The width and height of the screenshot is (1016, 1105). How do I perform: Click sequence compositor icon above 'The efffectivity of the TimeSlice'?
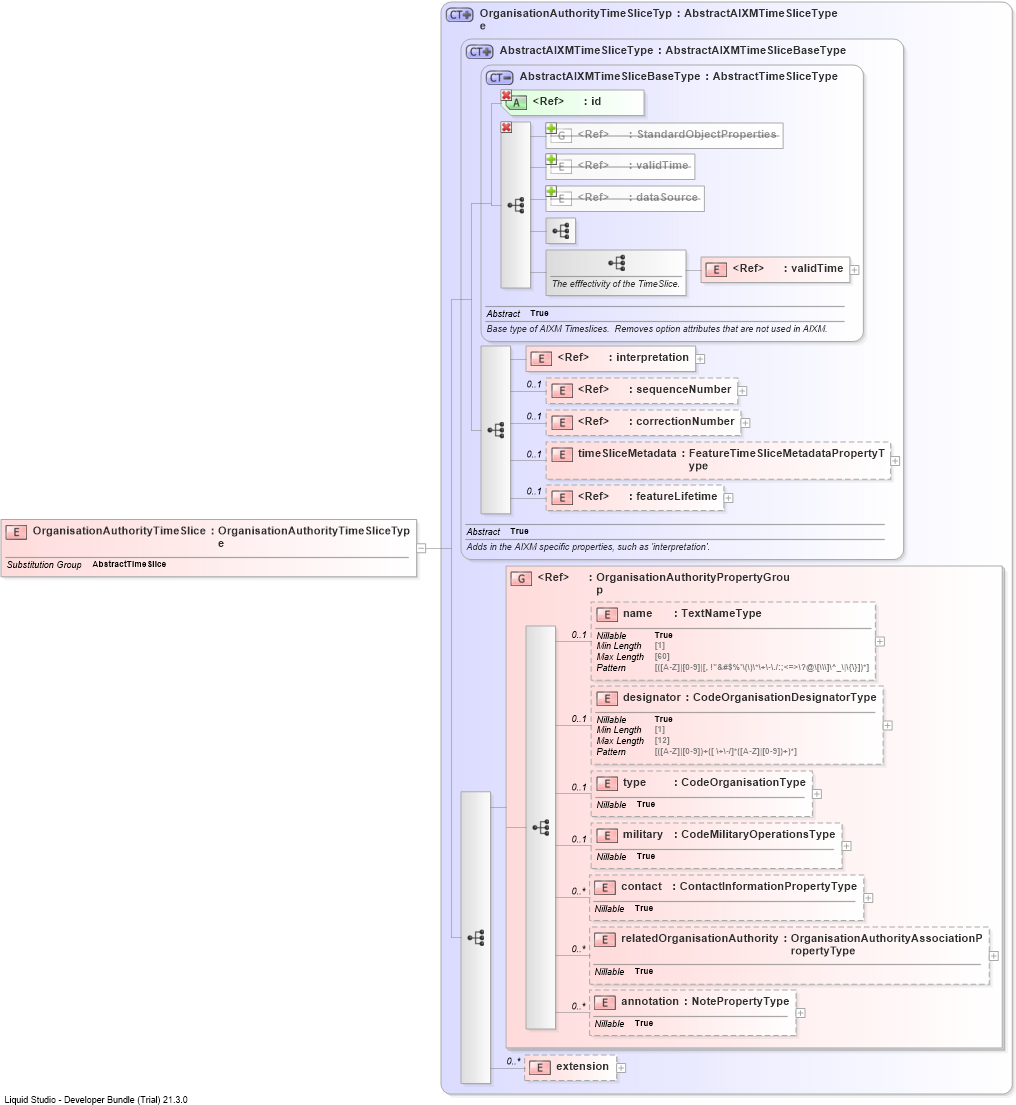[x=617, y=263]
